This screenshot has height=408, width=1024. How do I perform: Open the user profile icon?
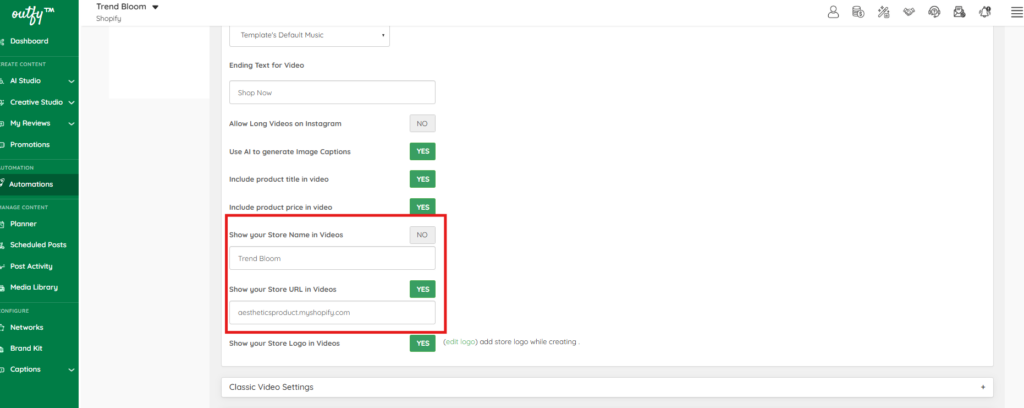point(833,12)
